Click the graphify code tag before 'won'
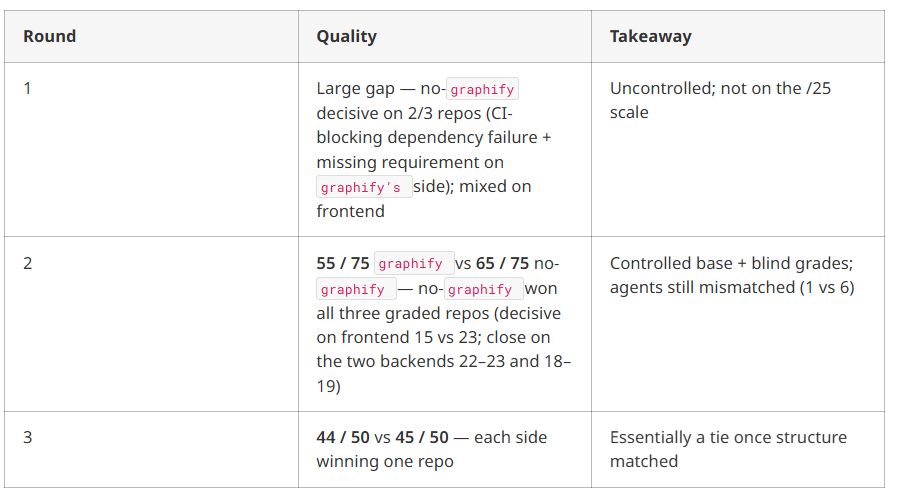This screenshot has width=907, height=503. tap(484, 289)
